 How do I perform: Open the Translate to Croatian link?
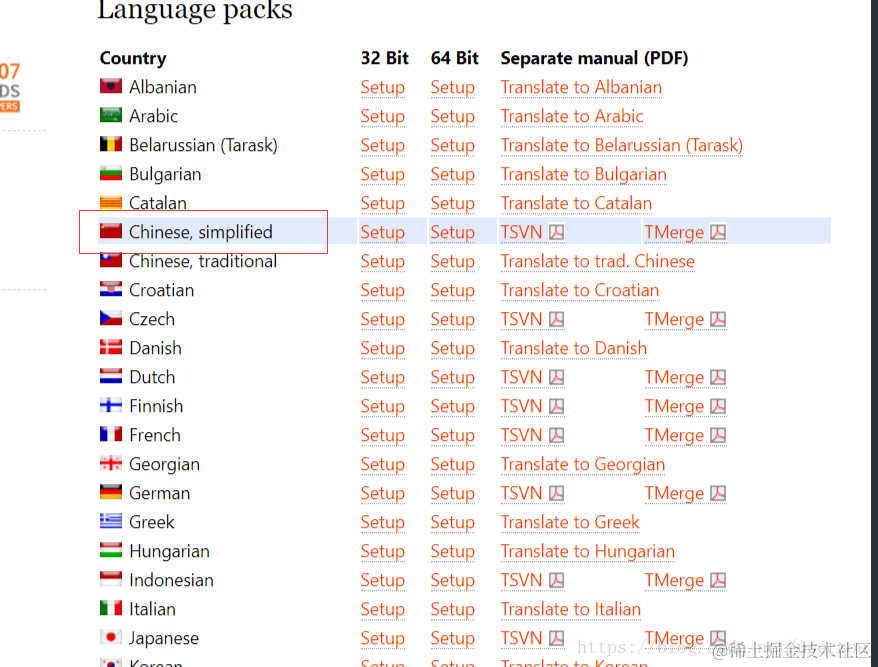pyautogui.click(x=580, y=291)
